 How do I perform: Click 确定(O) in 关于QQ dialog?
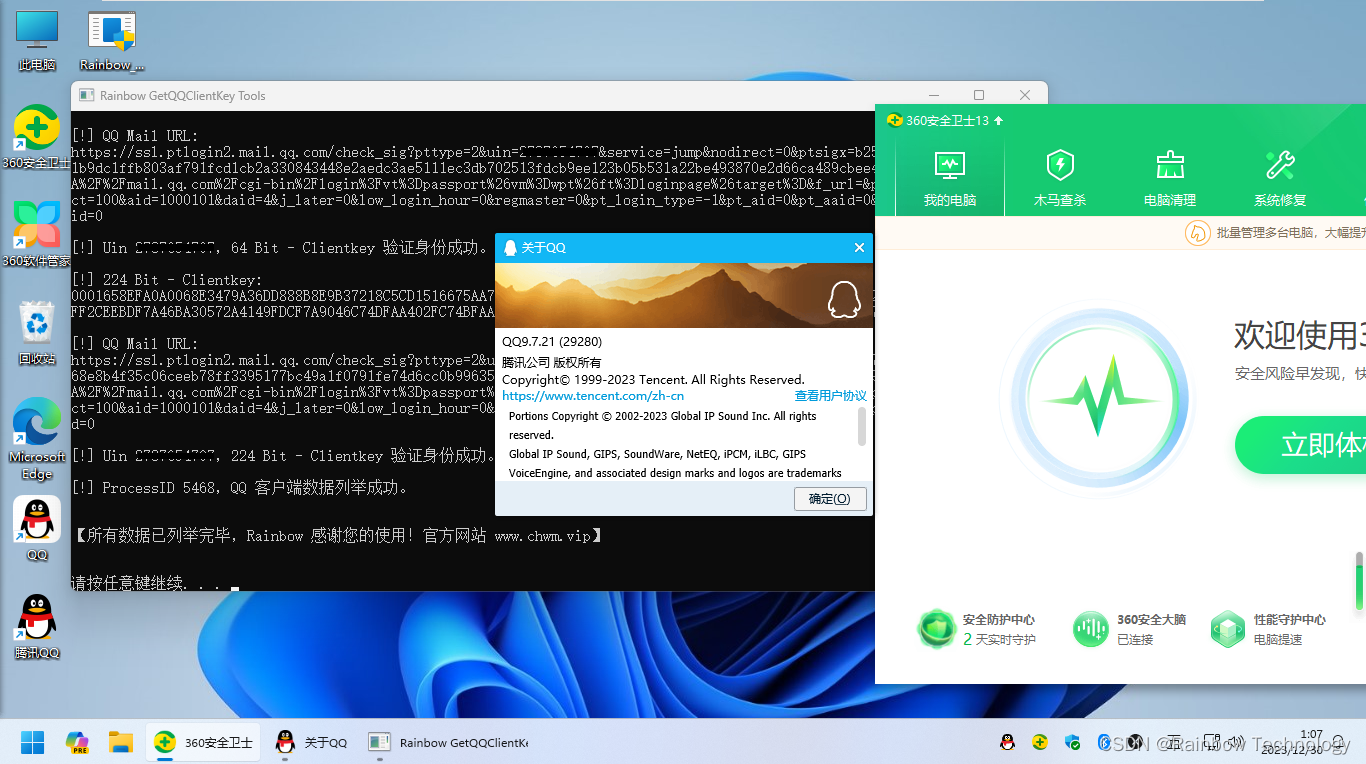tap(830, 498)
